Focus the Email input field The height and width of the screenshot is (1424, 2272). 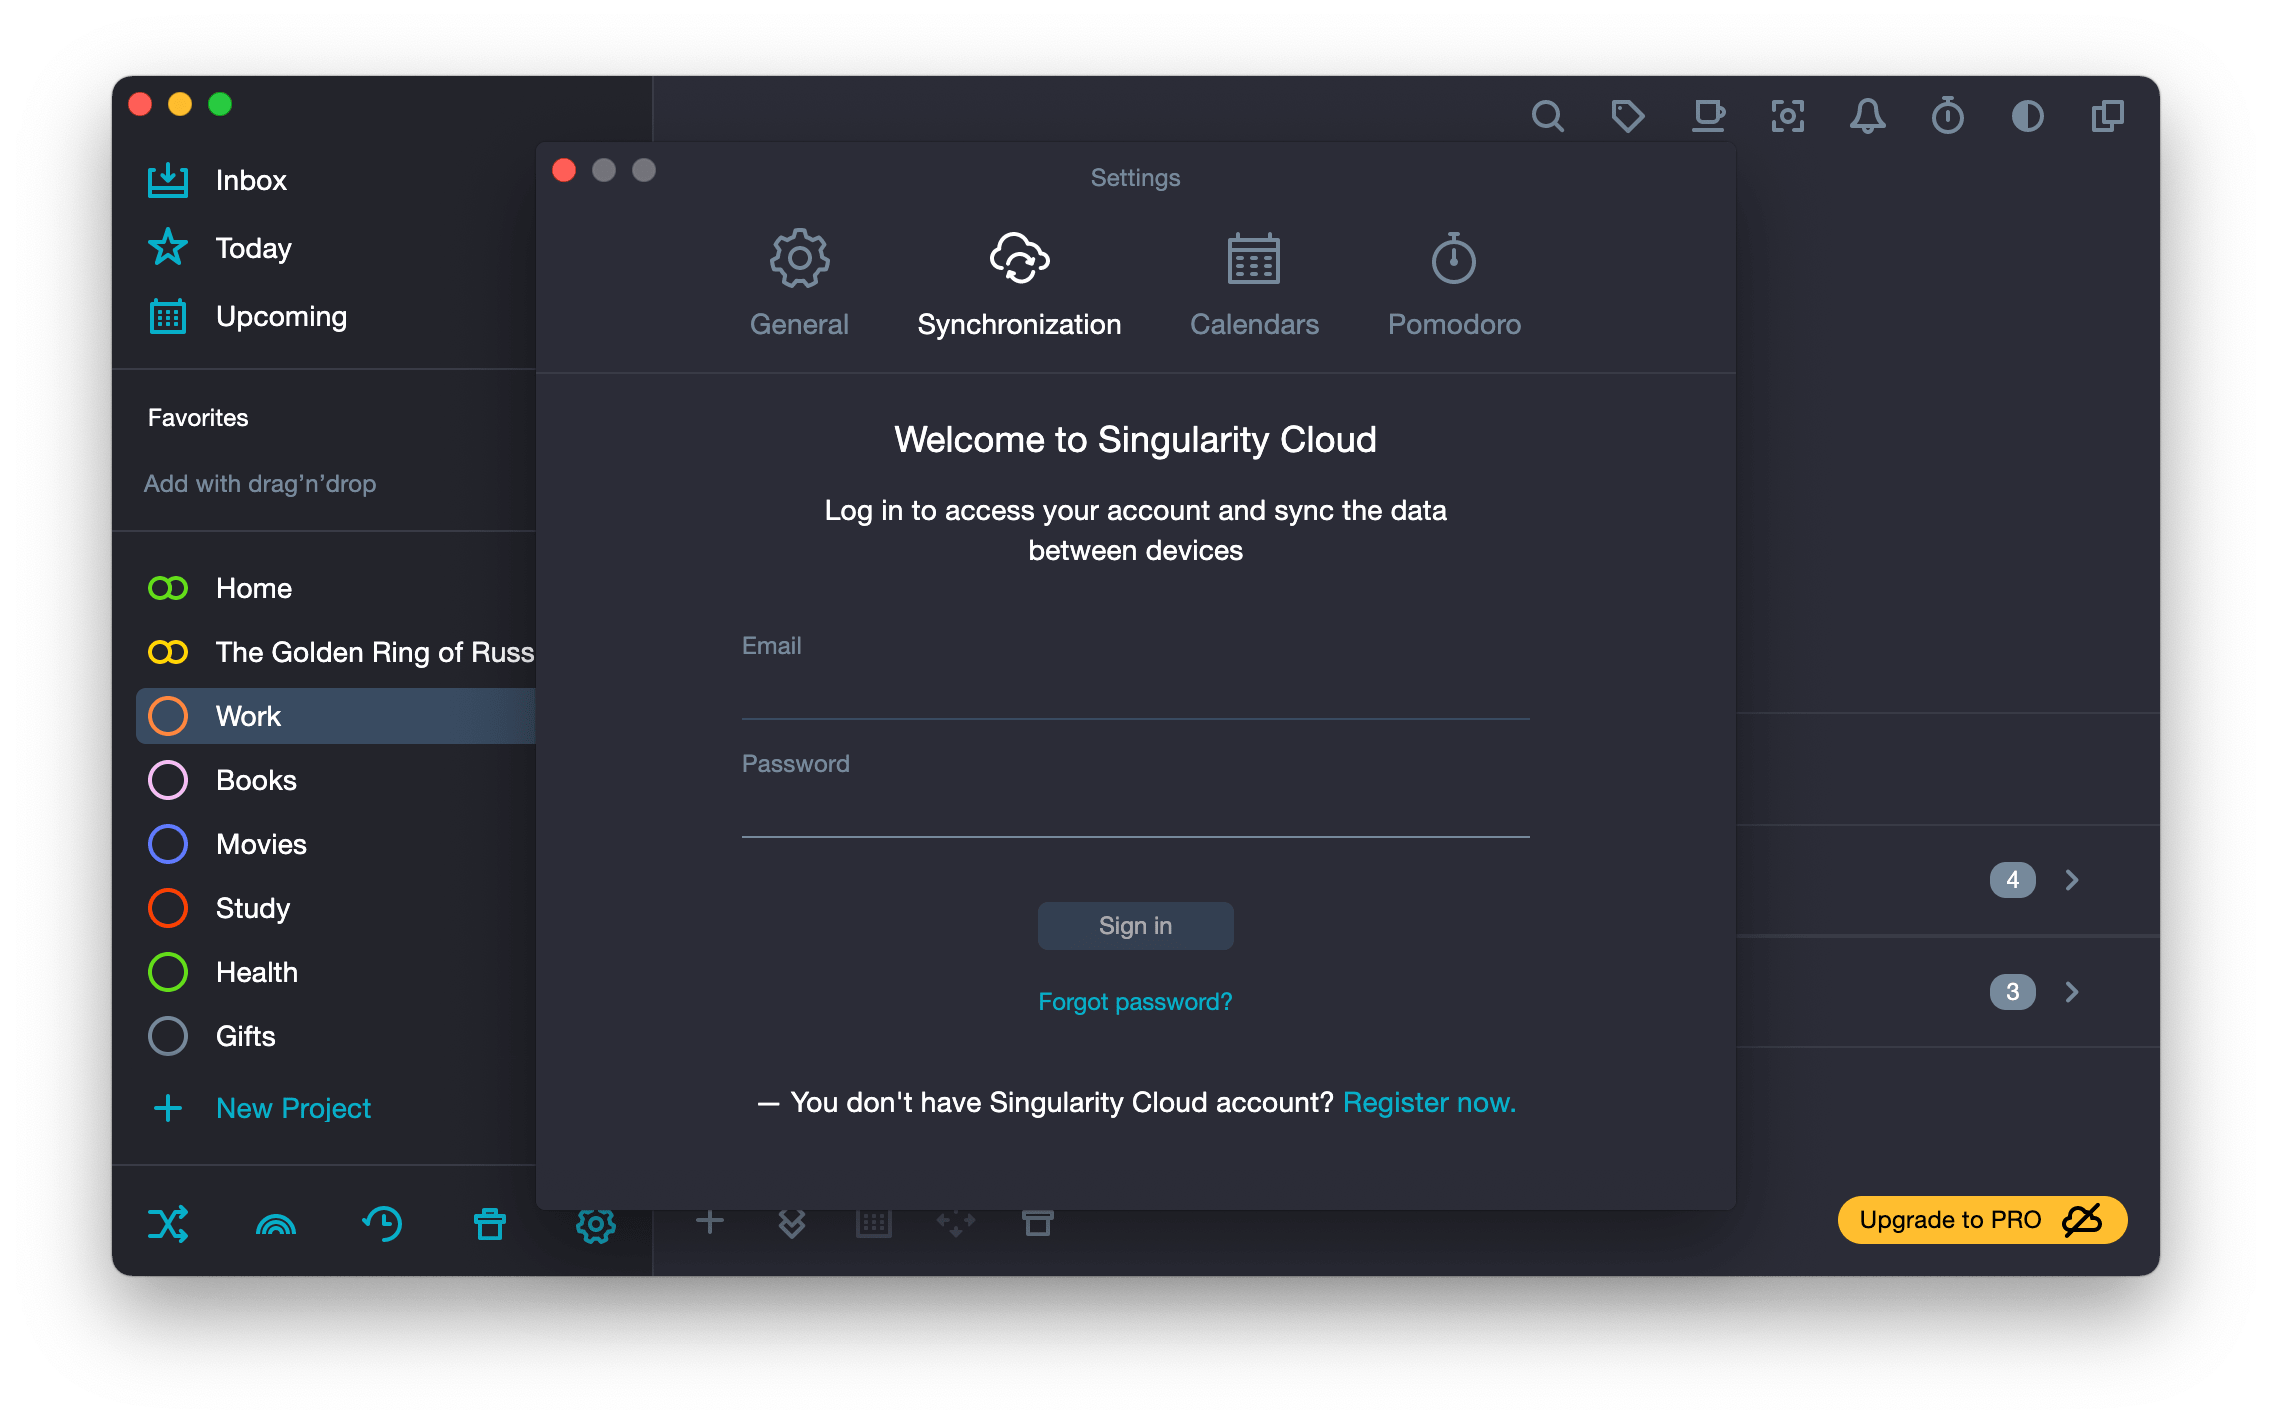[1135, 692]
